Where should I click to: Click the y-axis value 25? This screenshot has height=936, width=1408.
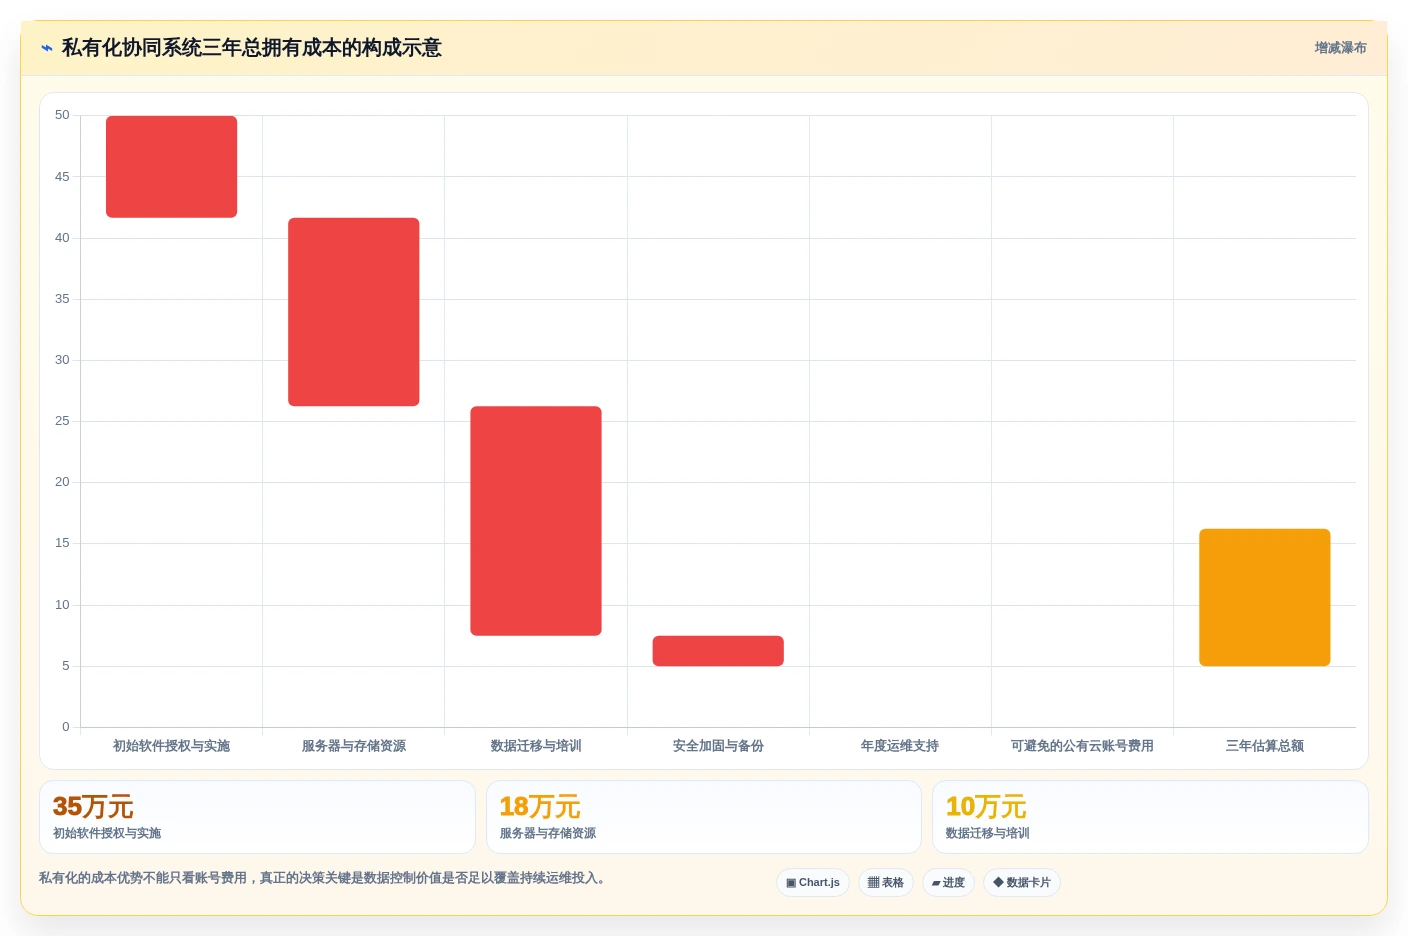[x=62, y=421]
